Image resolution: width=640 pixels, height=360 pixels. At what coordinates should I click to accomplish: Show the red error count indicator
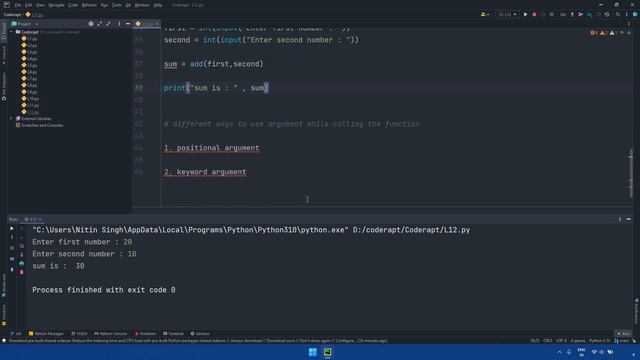(594, 33)
